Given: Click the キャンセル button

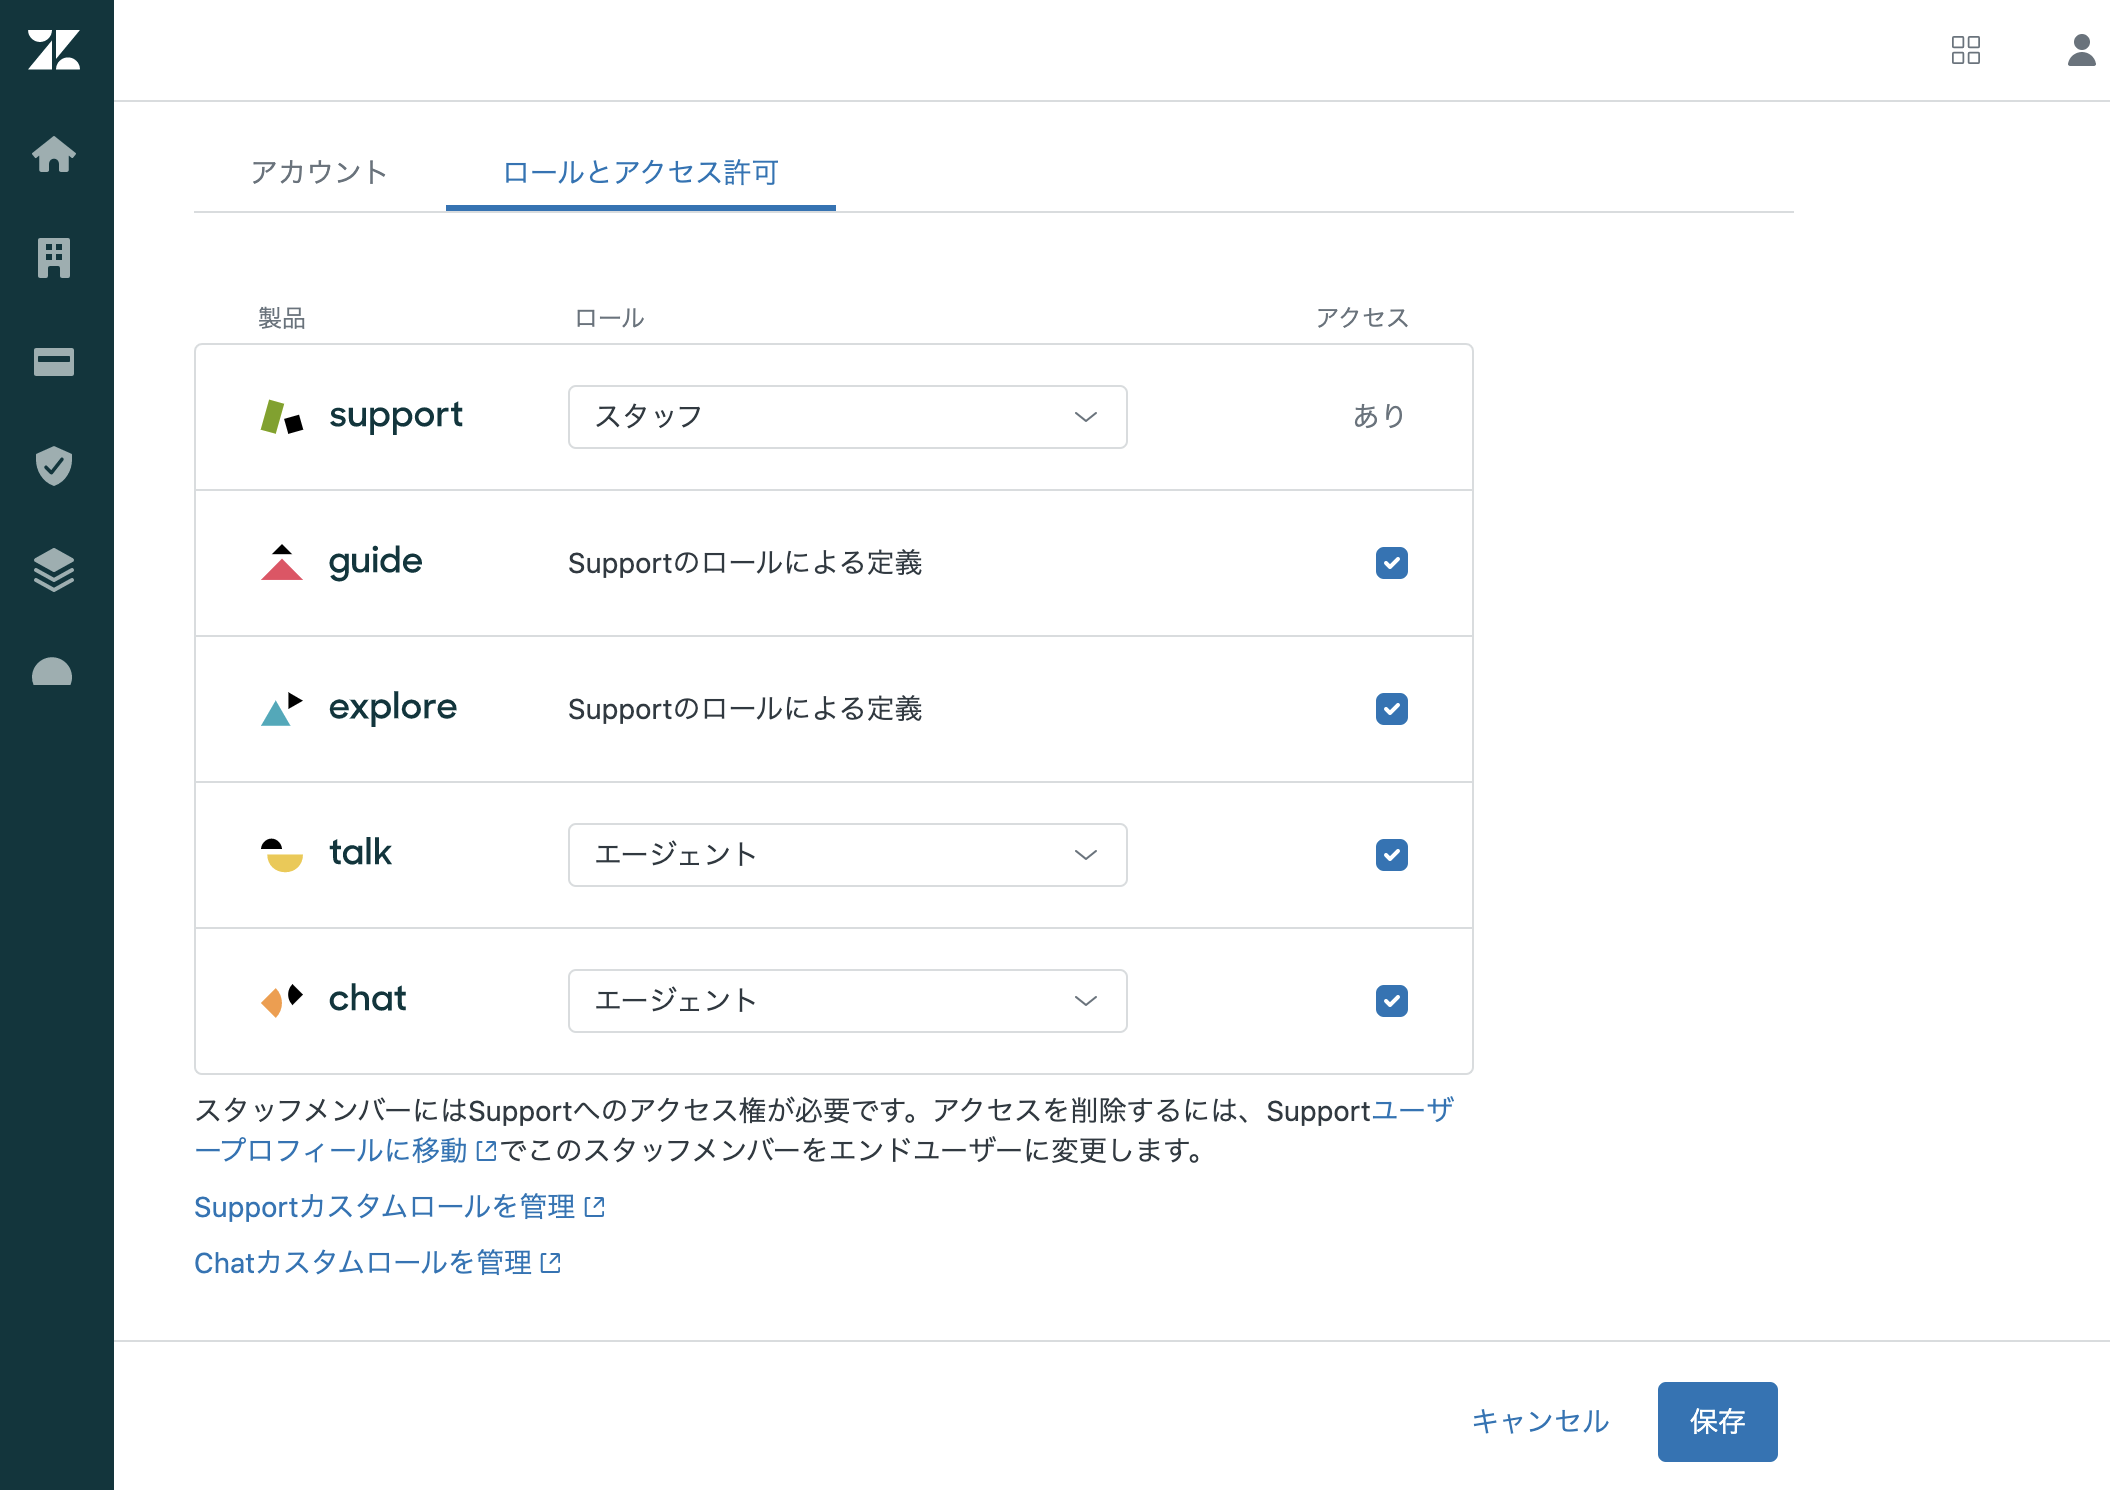Looking at the screenshot, I should pos(1540,1421).
